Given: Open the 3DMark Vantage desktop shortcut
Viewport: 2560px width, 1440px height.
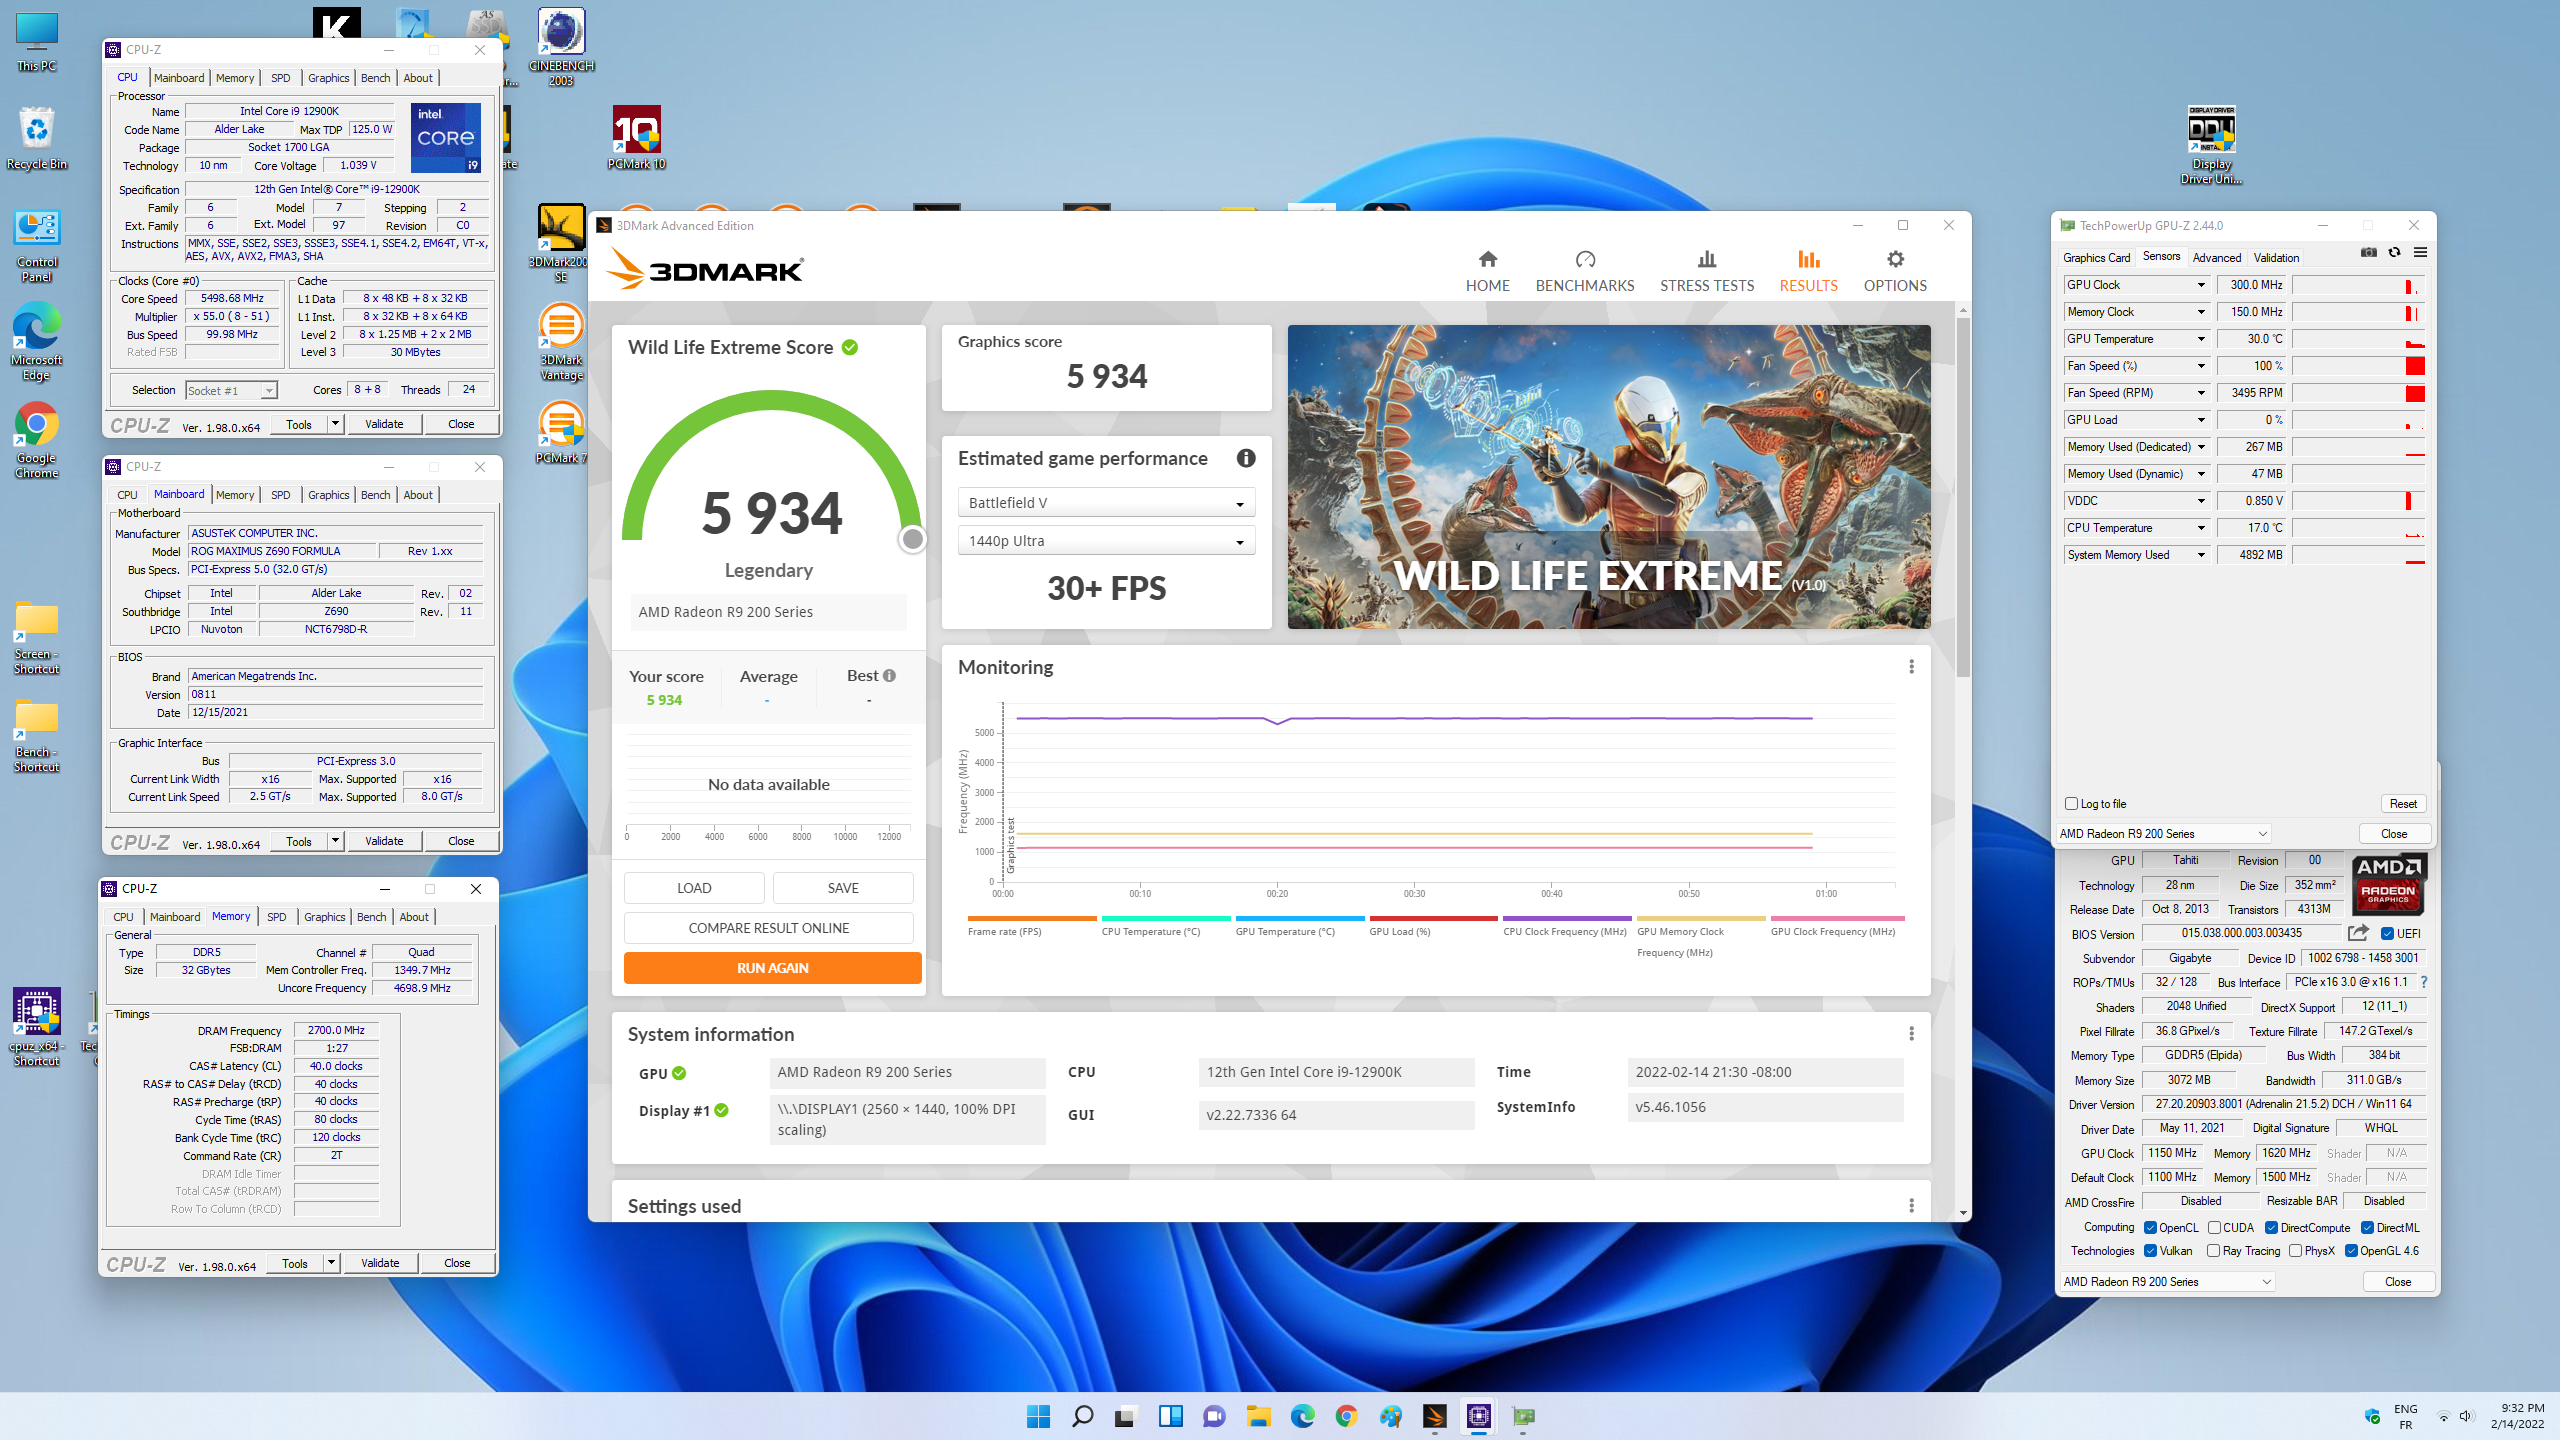Looking at the screenshot, I should point(561,343).
